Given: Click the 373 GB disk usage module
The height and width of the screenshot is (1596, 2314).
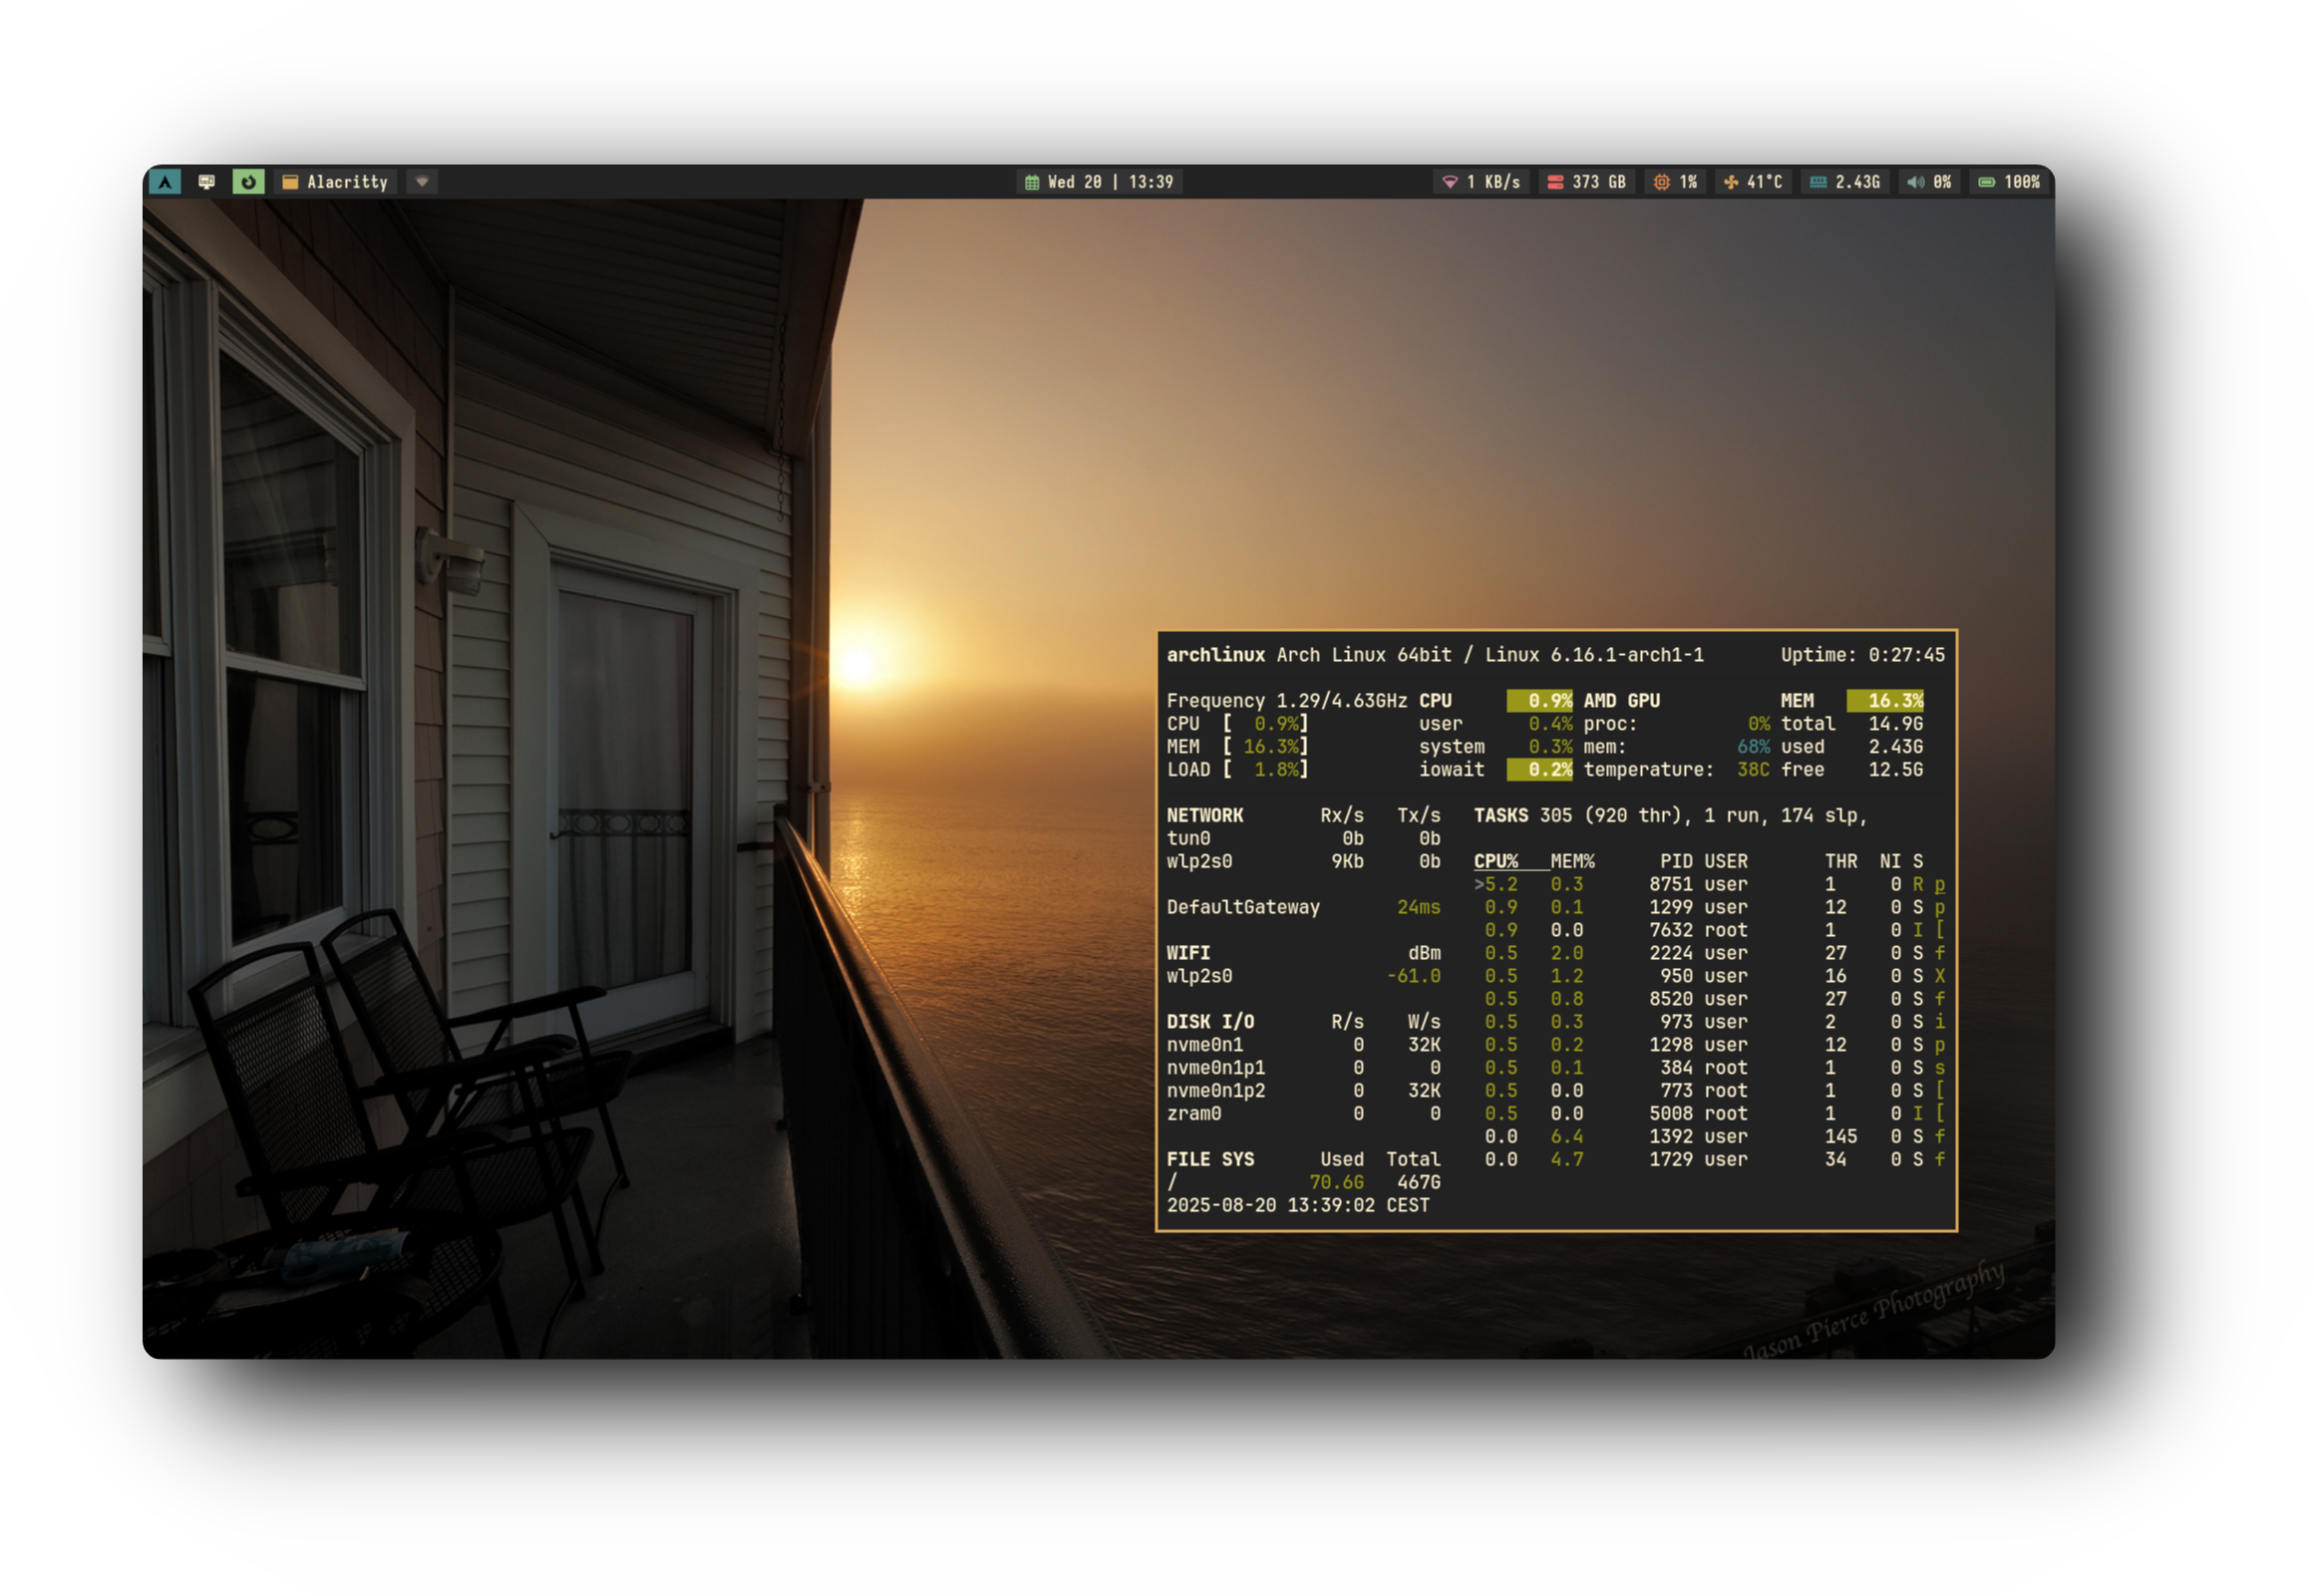Looking at the screenshot, I should [1587, 182].
